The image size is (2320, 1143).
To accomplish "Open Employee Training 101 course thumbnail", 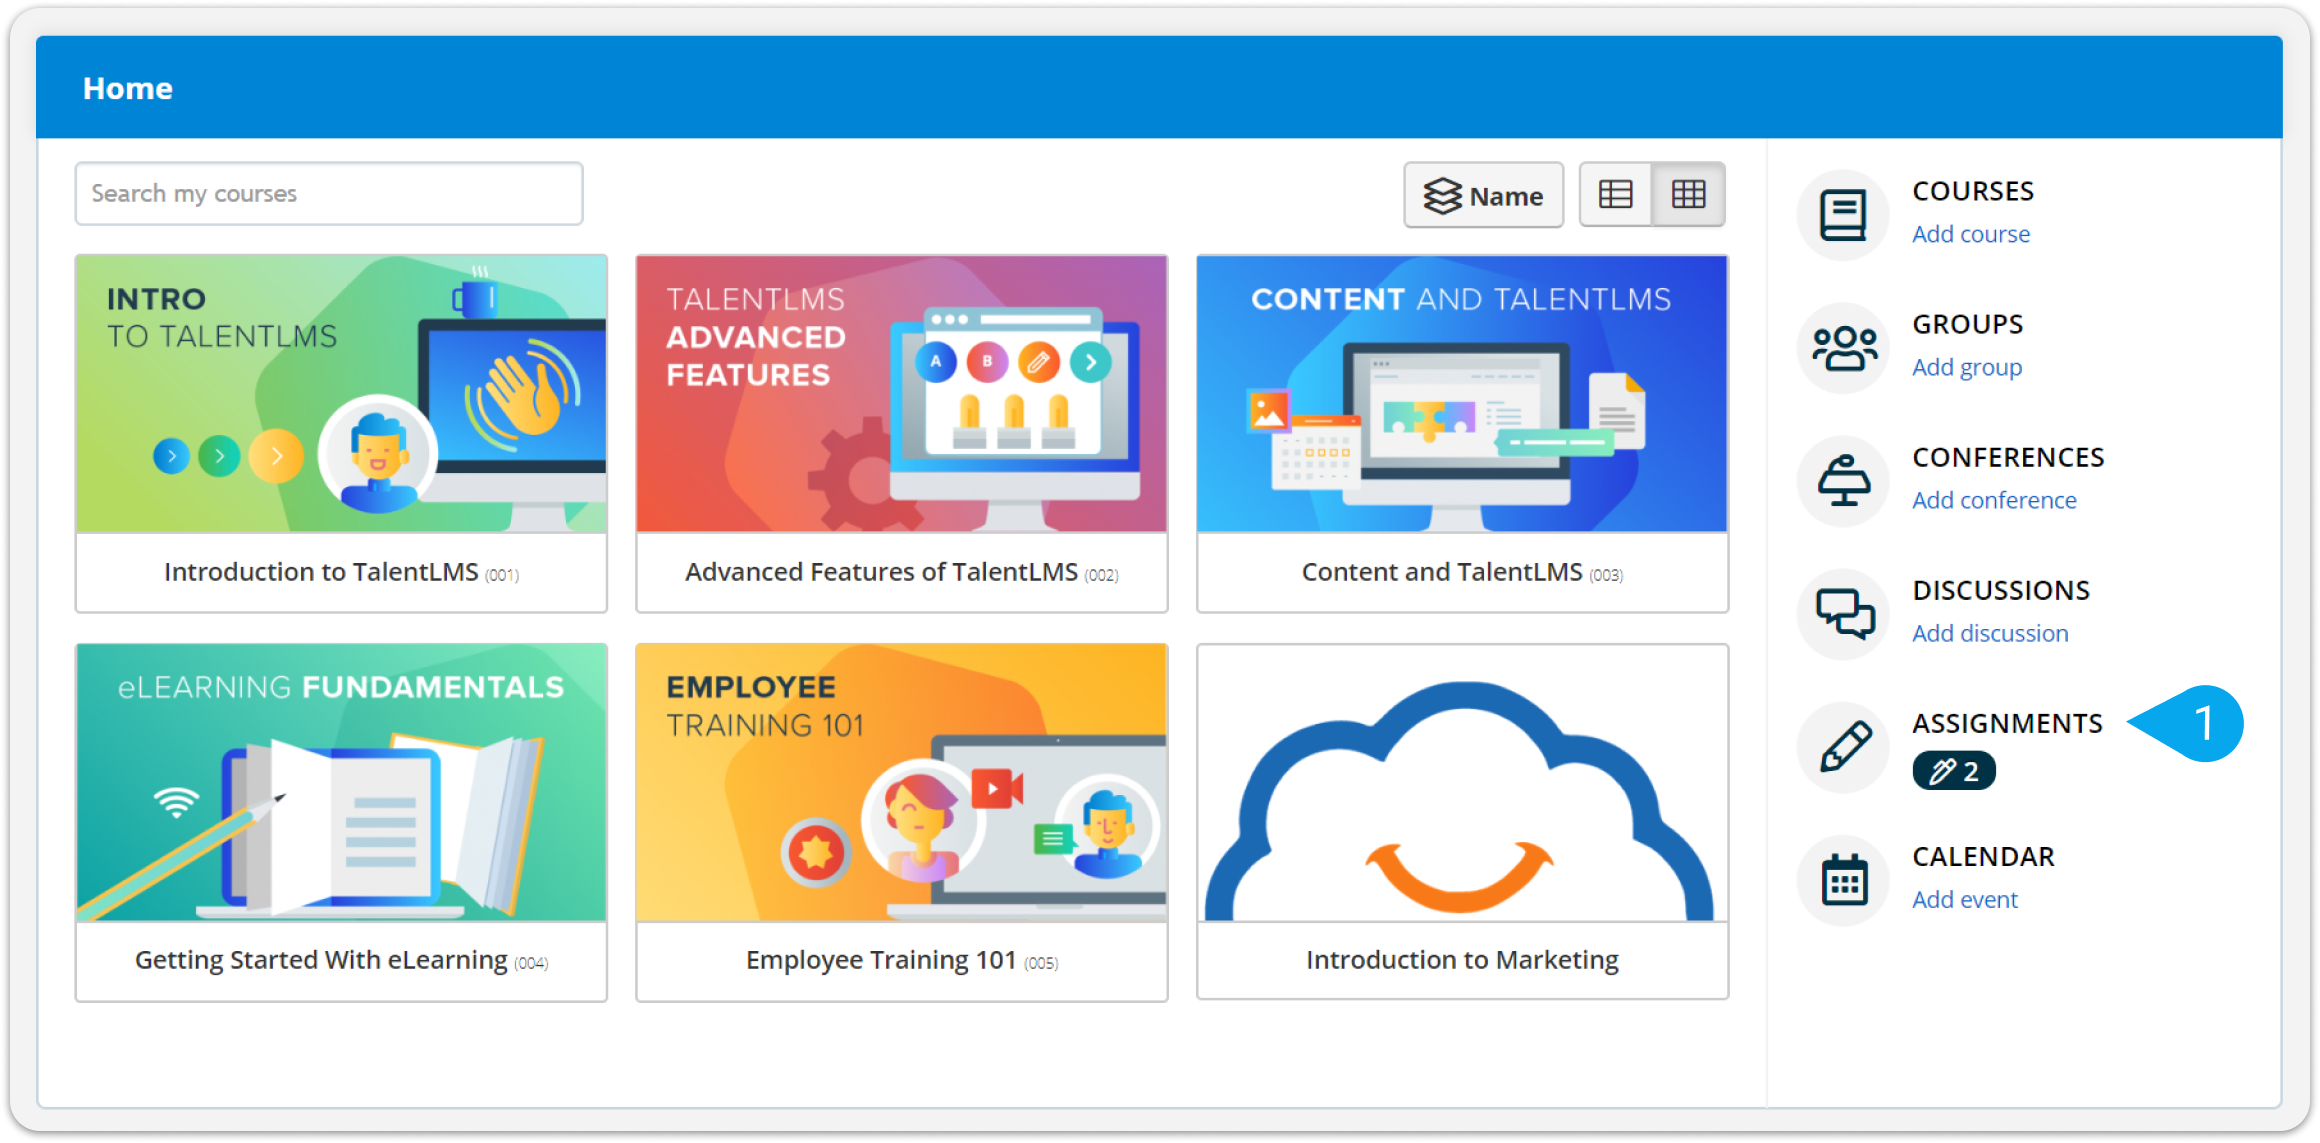I will (901, 782).
